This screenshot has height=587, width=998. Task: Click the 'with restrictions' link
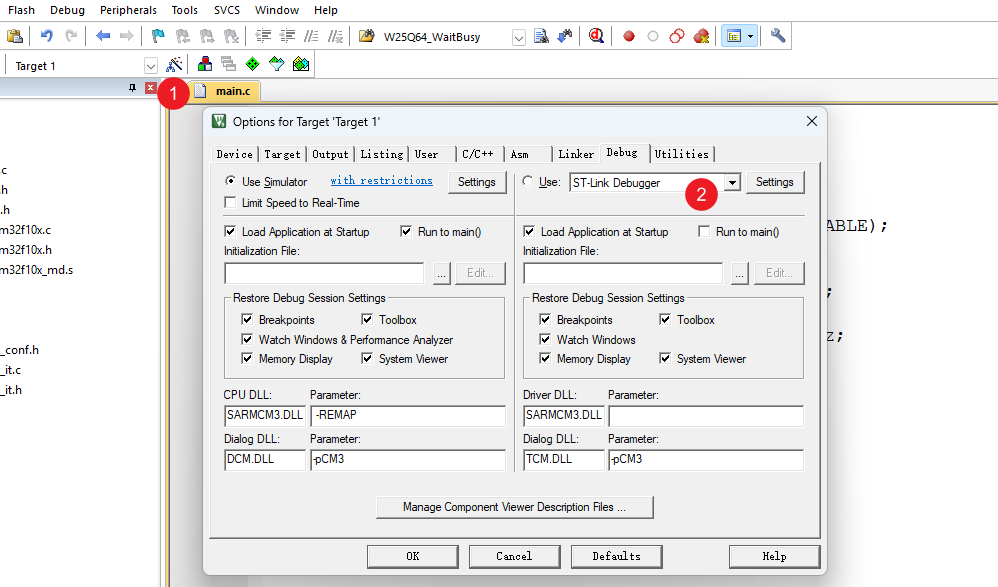click(381, 181)
